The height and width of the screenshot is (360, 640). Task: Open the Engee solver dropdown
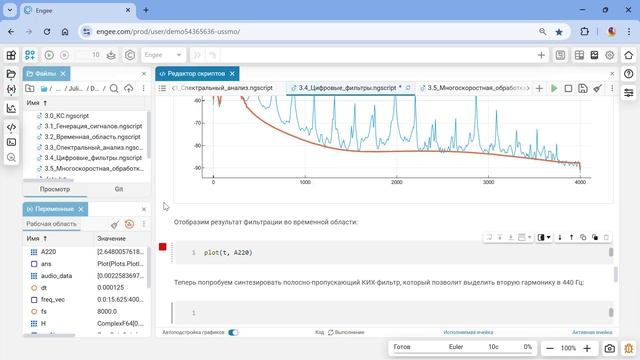point(163,55)
